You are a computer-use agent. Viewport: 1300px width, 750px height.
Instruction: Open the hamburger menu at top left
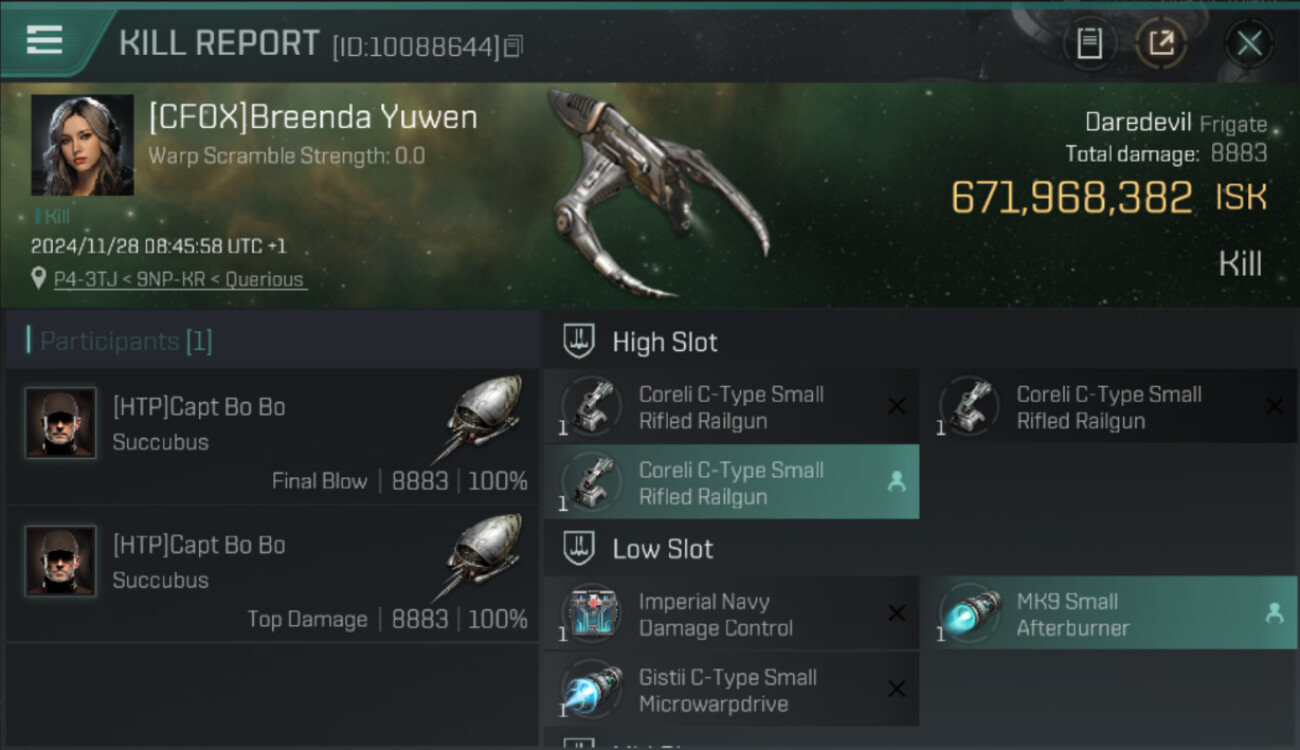click(x=44, y=40)
